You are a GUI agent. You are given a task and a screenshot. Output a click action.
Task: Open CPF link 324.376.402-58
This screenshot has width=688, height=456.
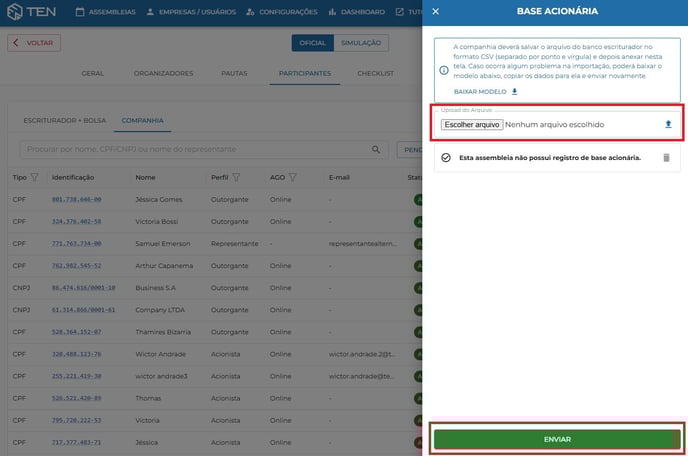[x=76, y=222]
